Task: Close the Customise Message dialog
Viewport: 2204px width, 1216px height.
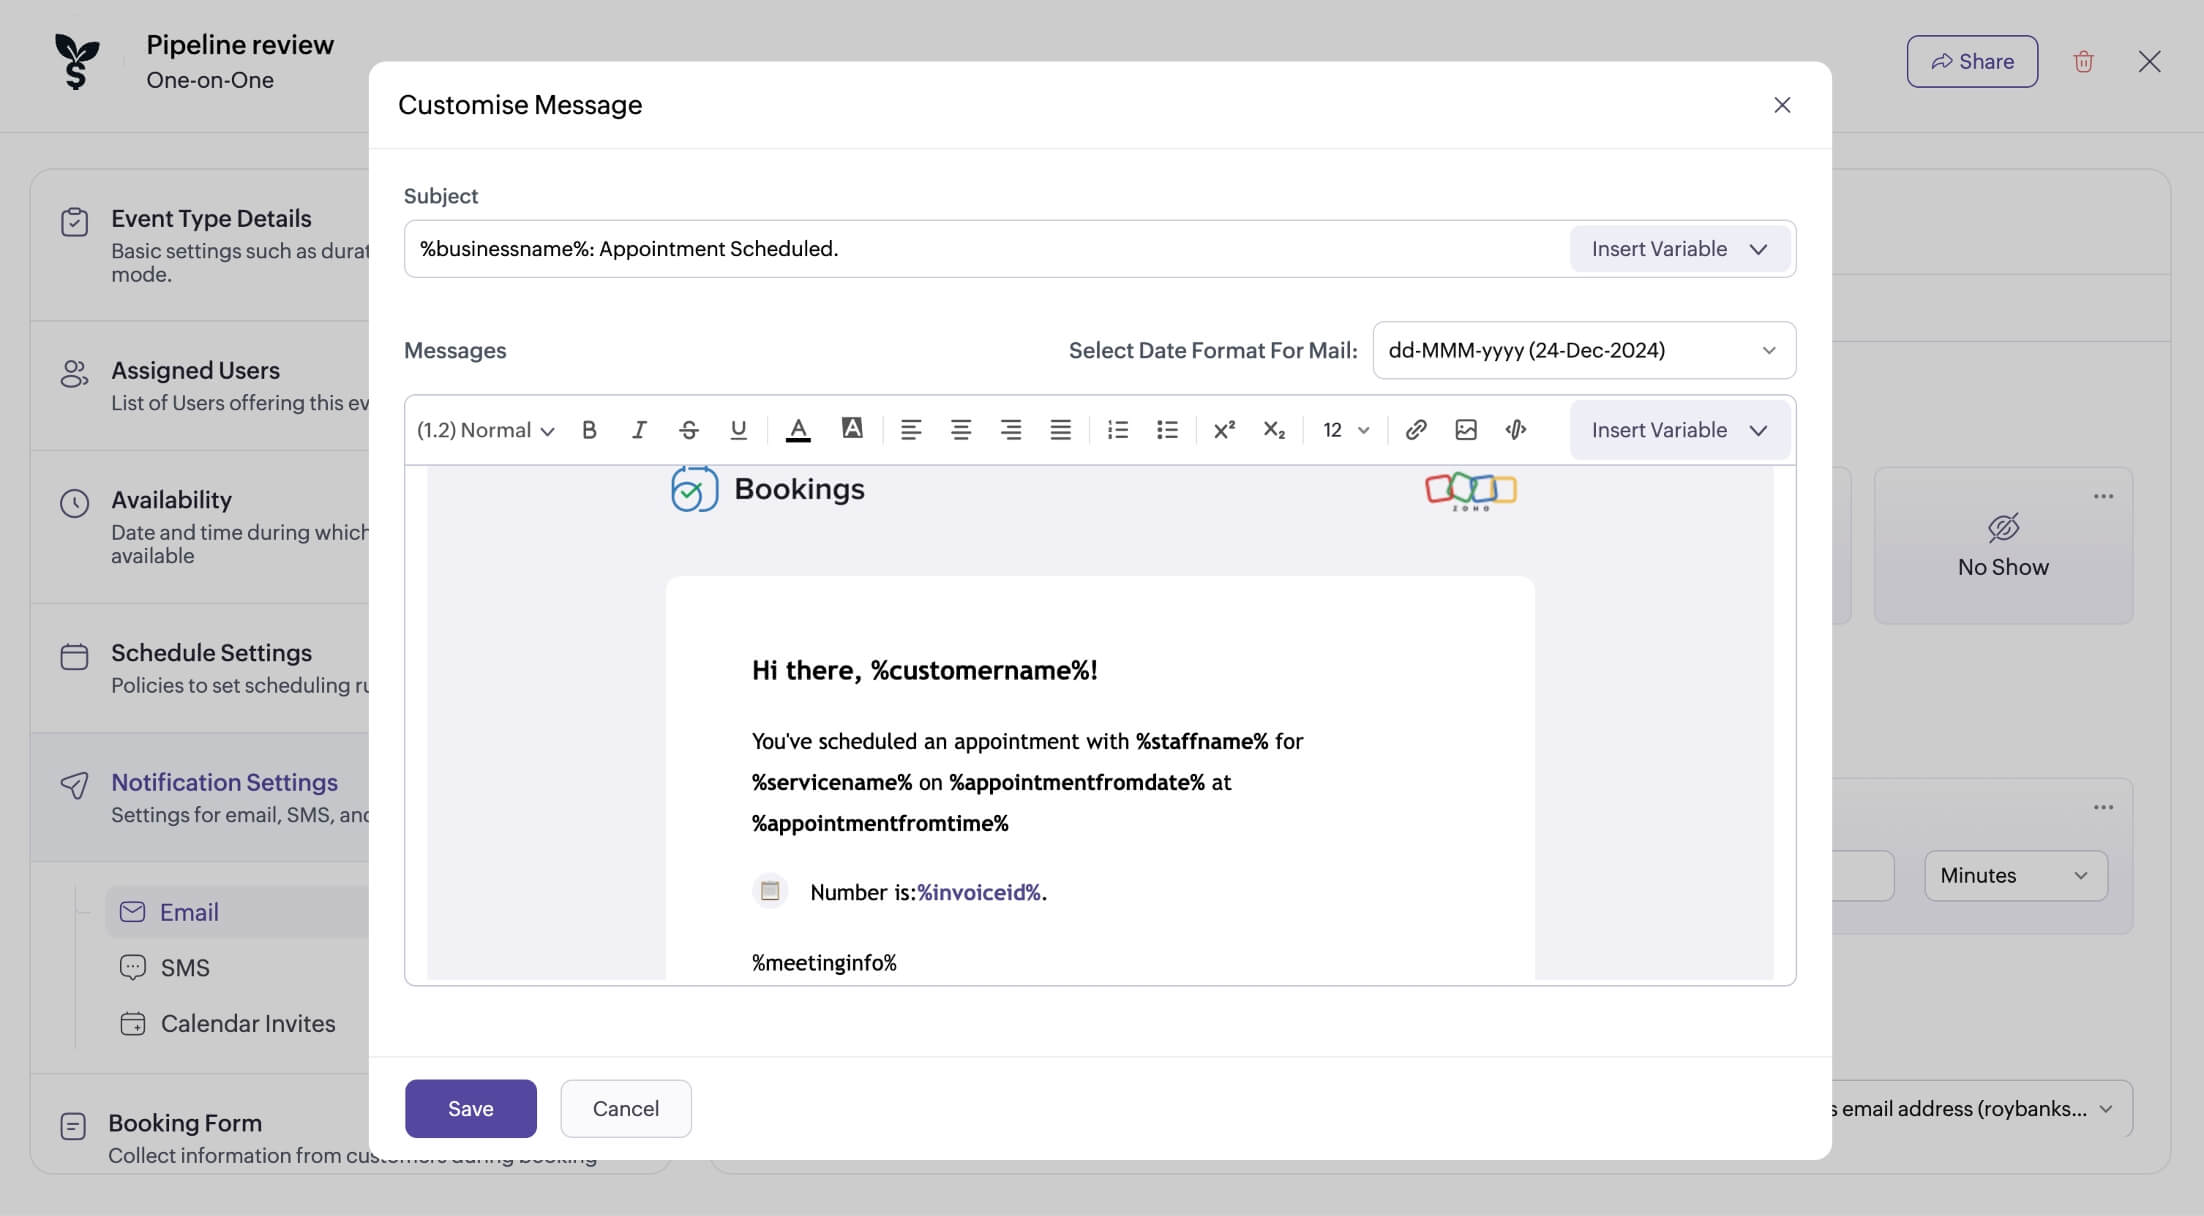Action: (1781, 105)
